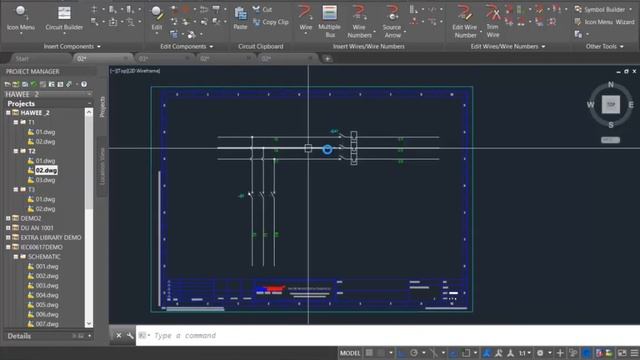Collapse the T2 folder
Screen dimensions: 640x360
16,151
